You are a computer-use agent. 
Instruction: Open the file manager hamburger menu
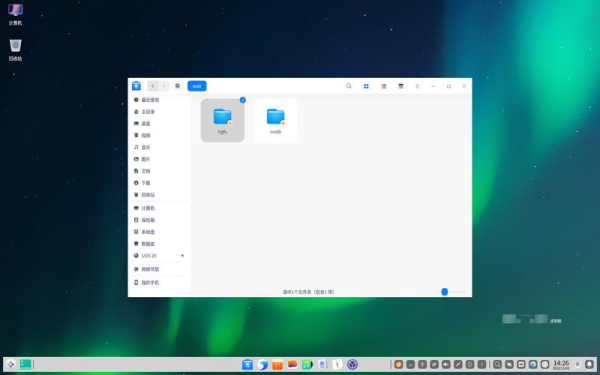tap(417, 86)
